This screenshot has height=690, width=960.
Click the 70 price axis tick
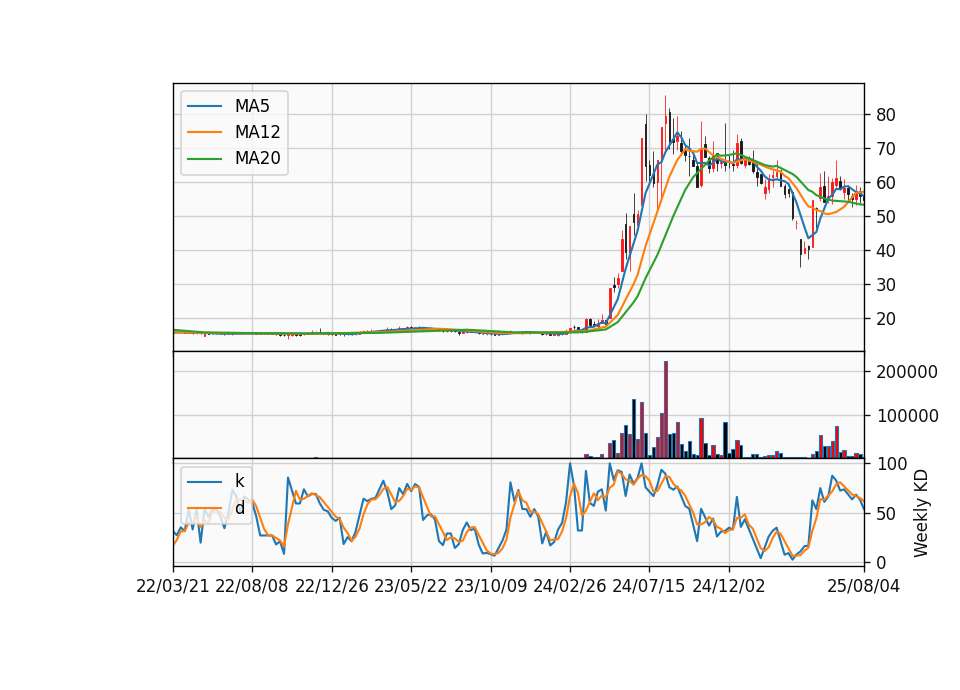(x=886, y=149)
